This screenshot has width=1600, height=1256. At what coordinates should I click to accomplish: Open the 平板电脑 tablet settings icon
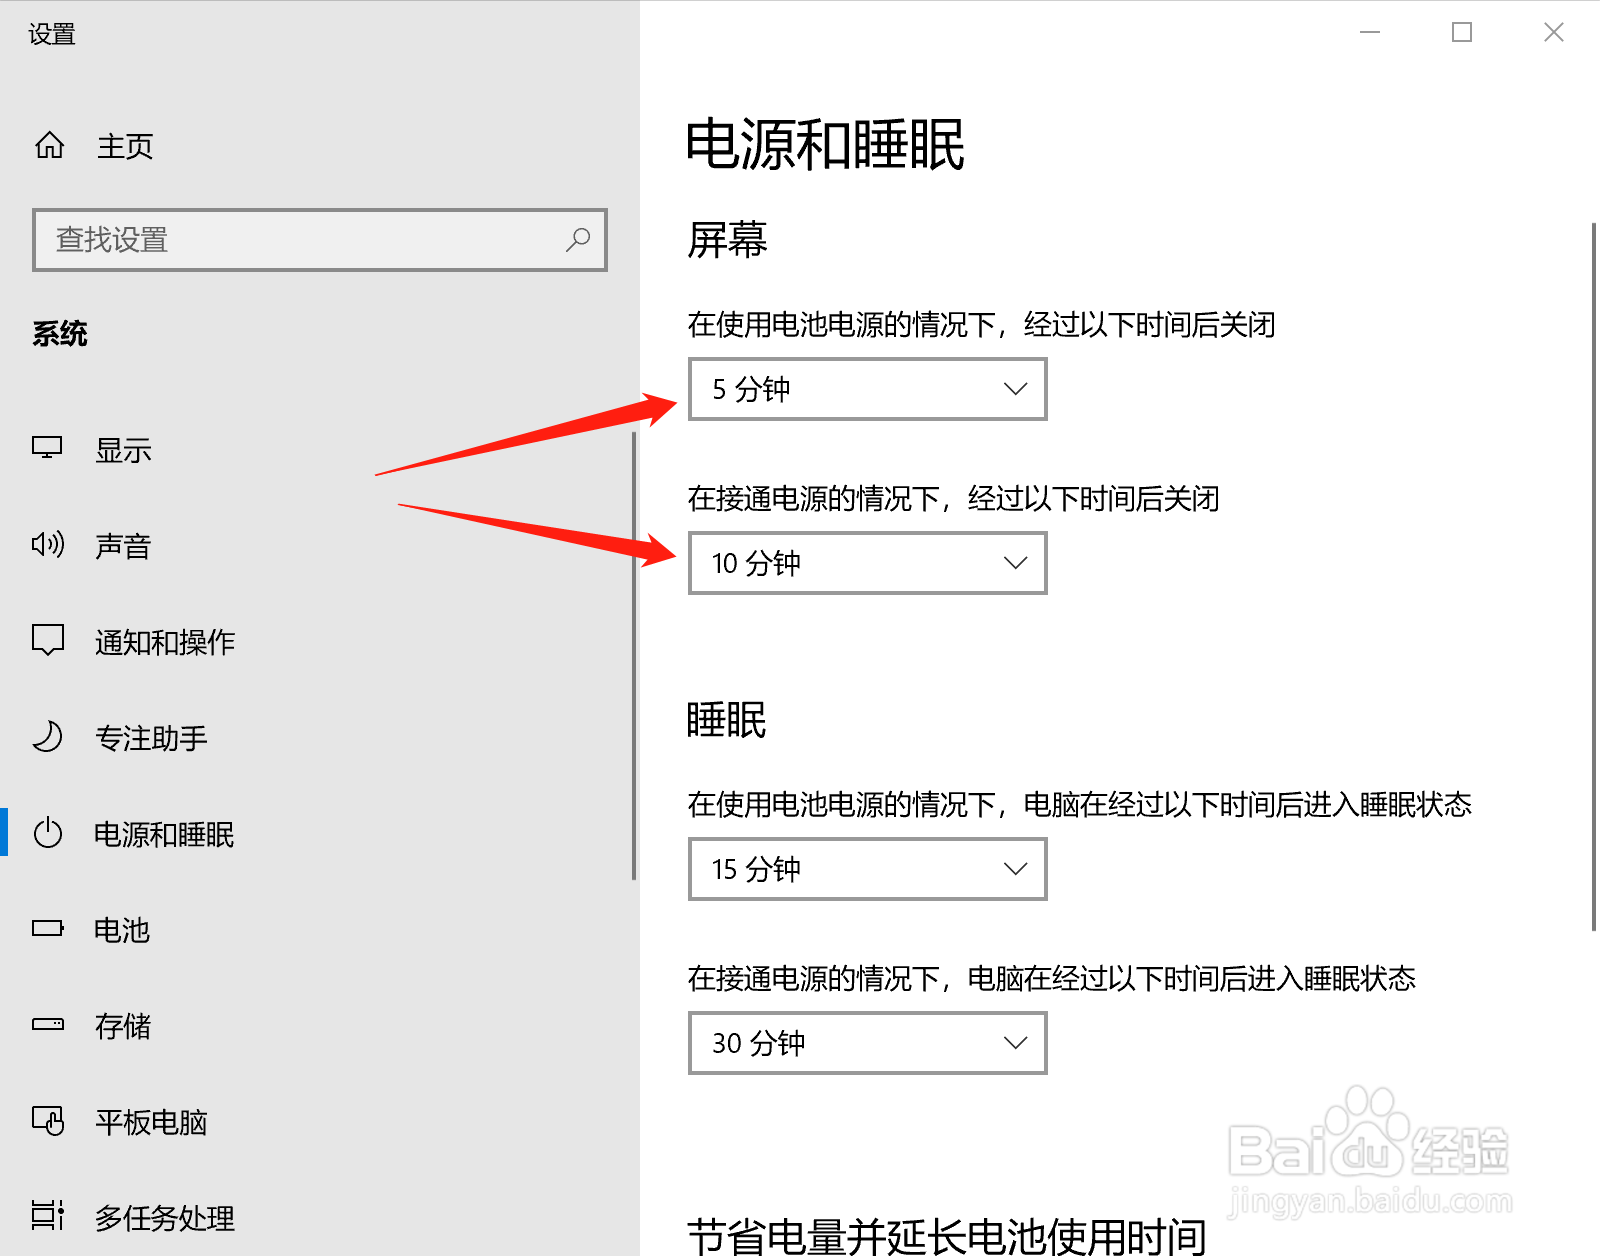point(48,1120)
